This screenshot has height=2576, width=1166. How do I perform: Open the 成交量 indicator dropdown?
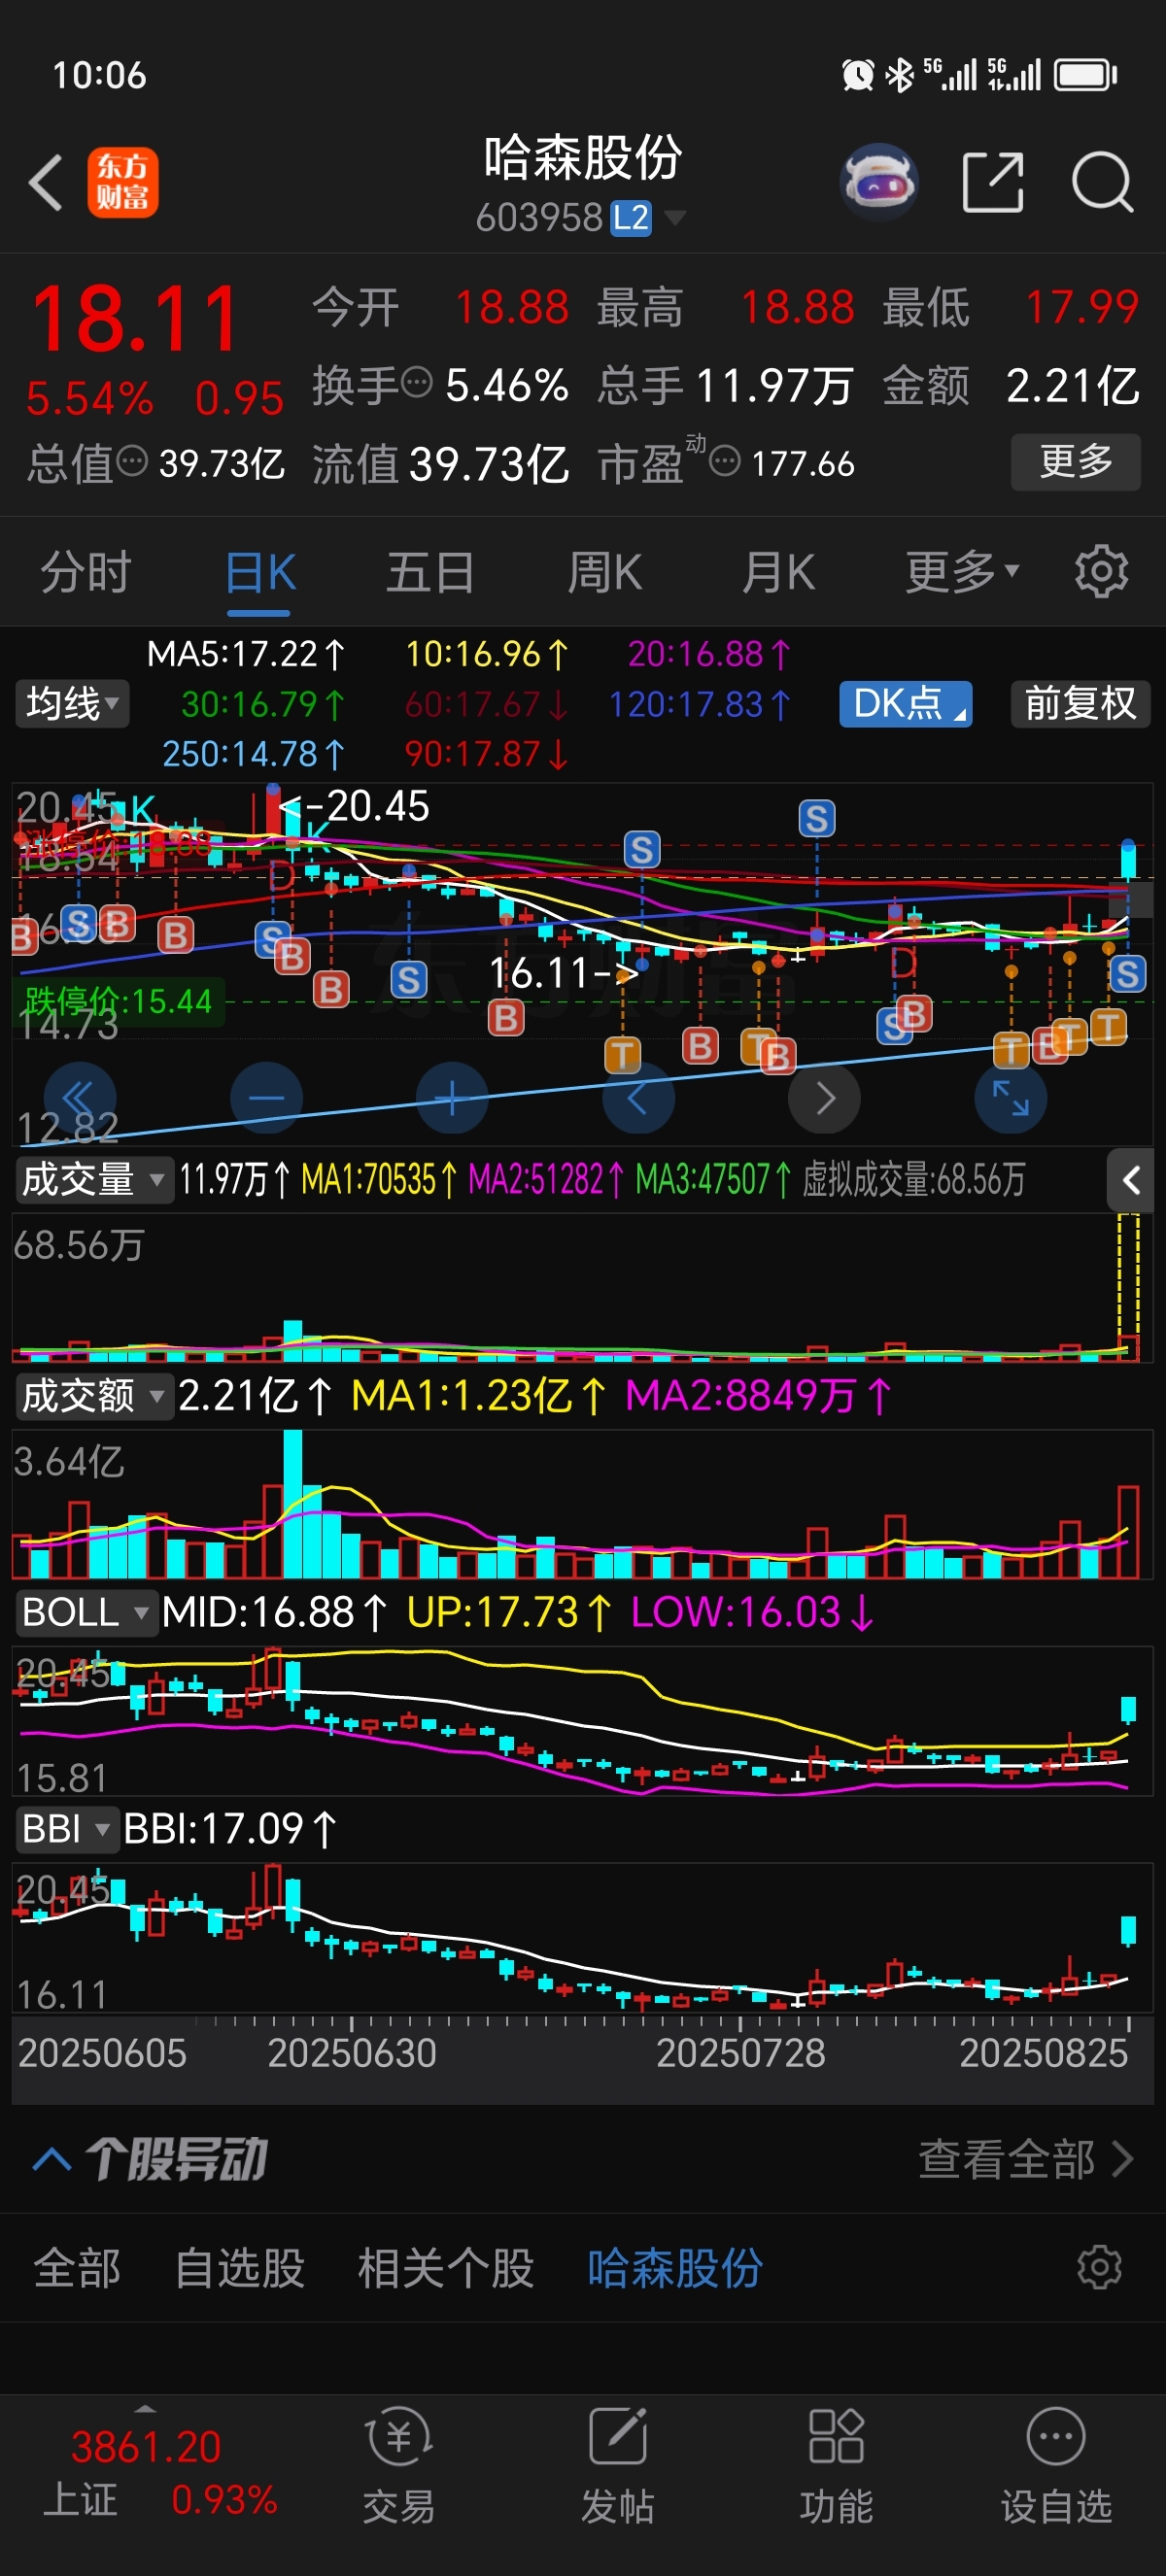click(93, 1180)
